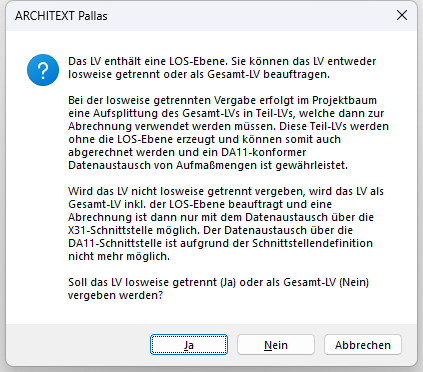The height and width of the screenshot is (372, 423).
Task: Click the blue question mark icon
Action: pos(43,70)
